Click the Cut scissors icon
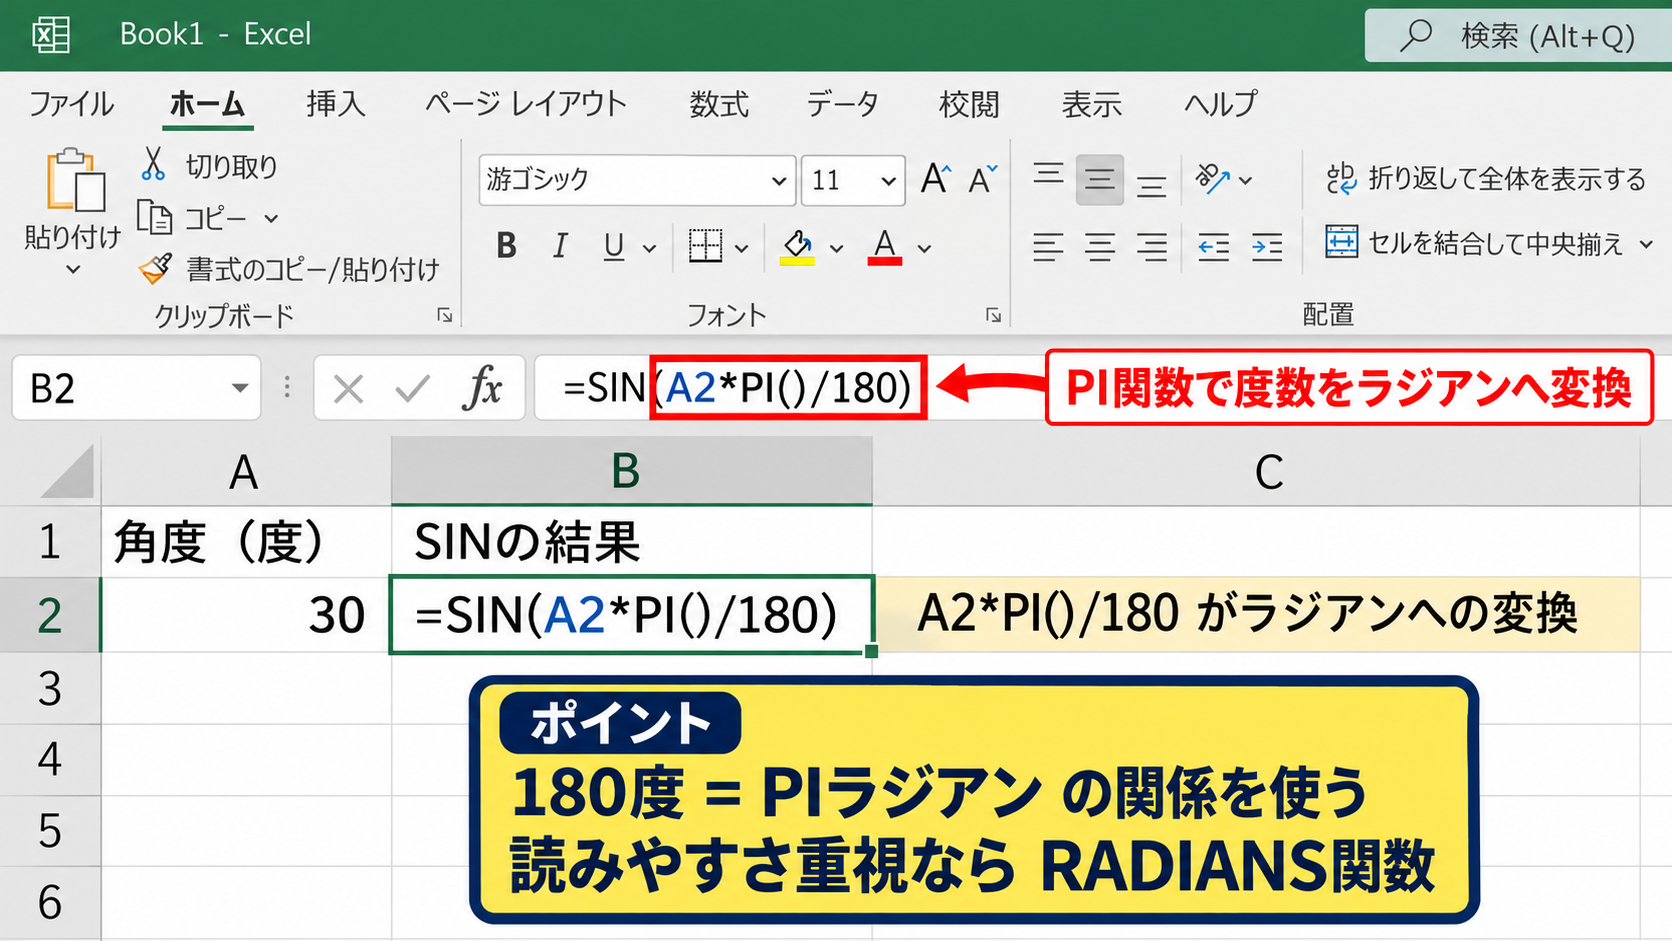Image resolution: width=1672 pixels, height=941 pixels. click(153, 165)
